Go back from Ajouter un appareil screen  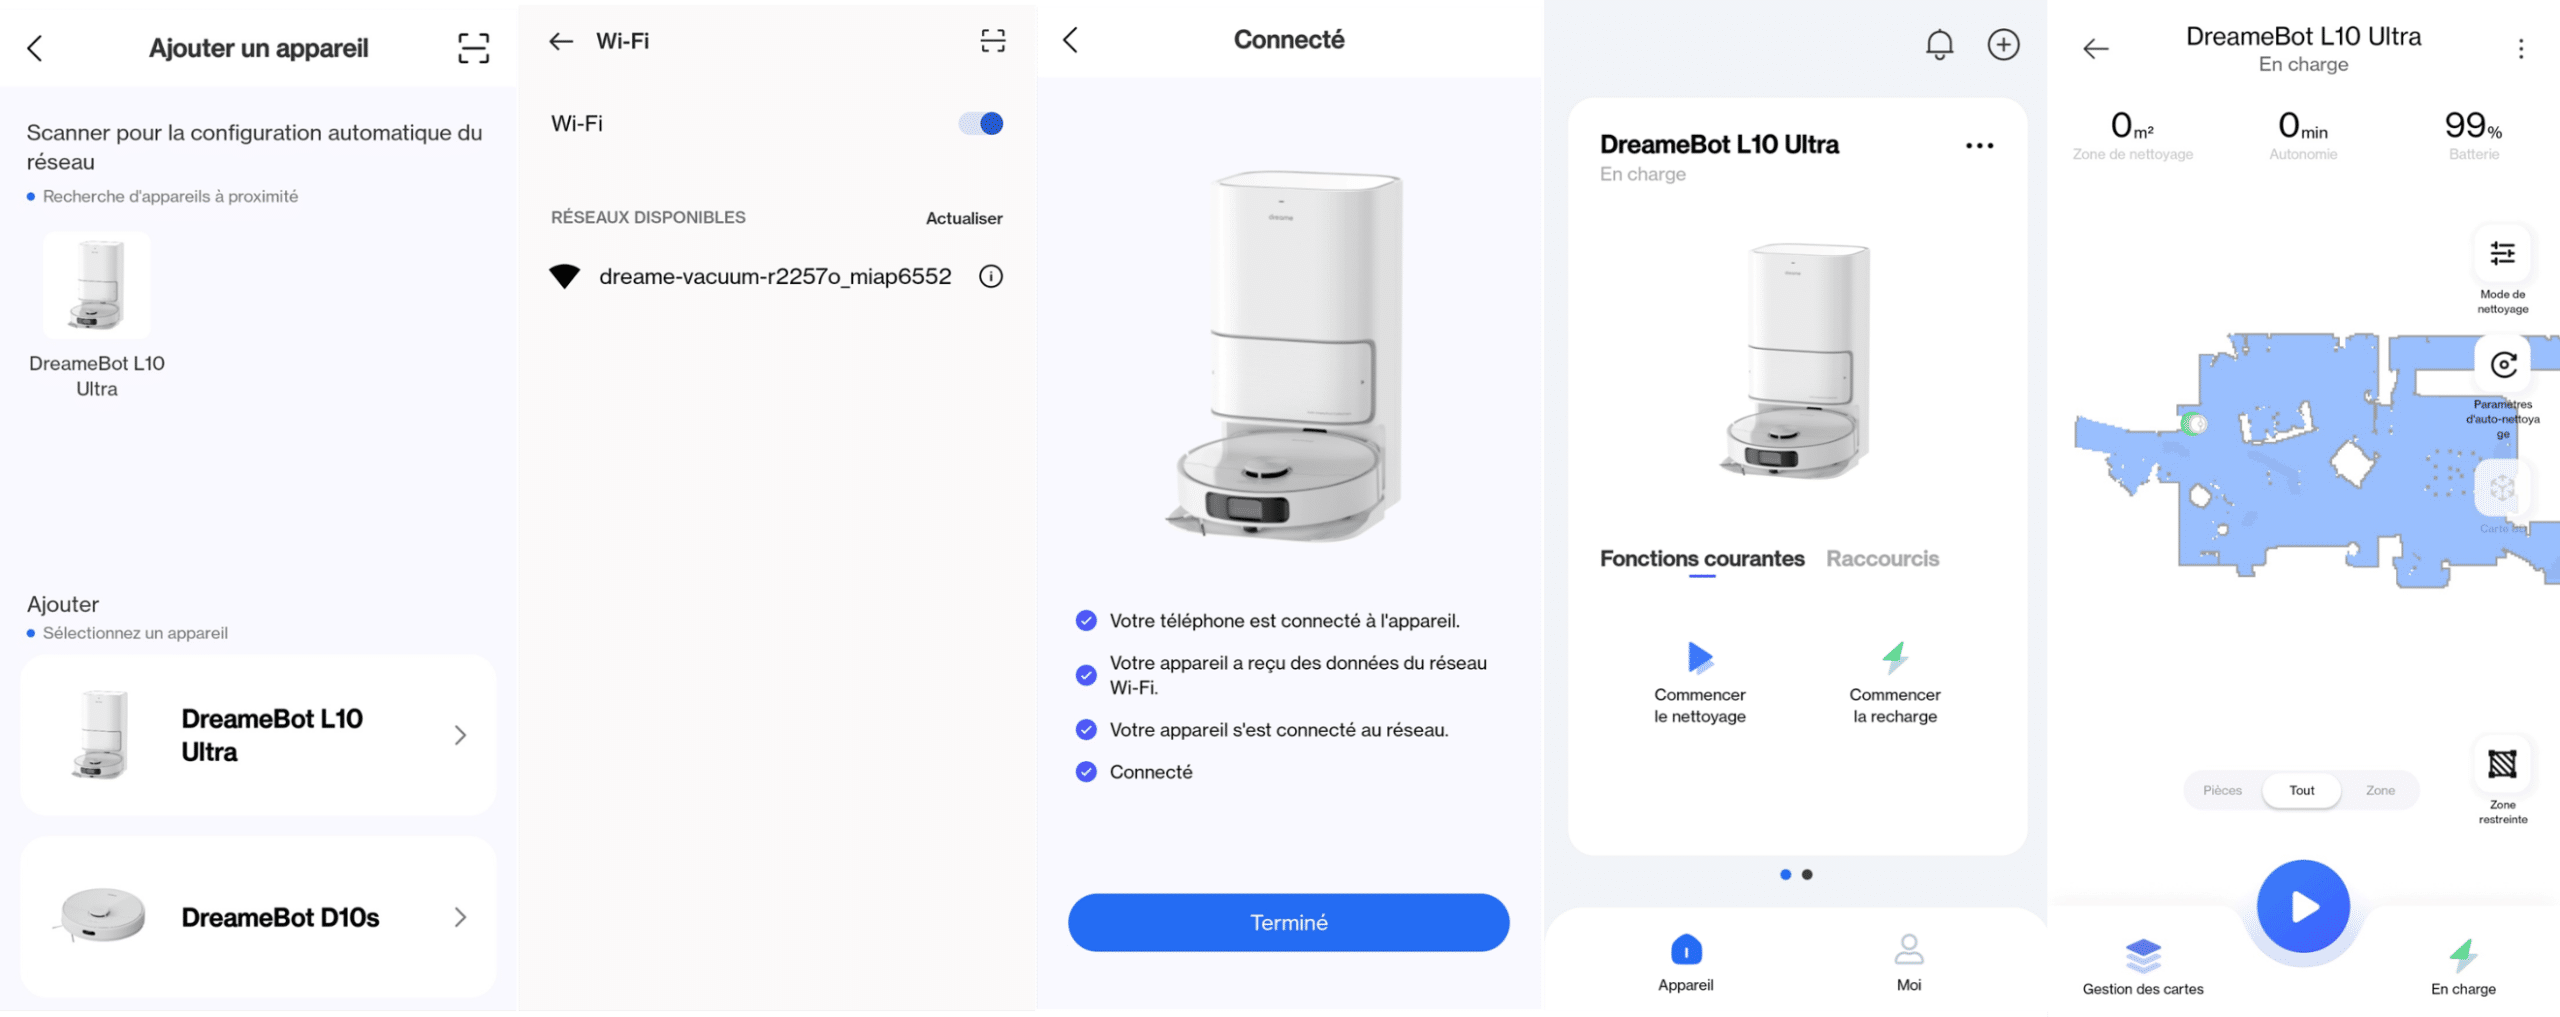[x=35, y=48]
